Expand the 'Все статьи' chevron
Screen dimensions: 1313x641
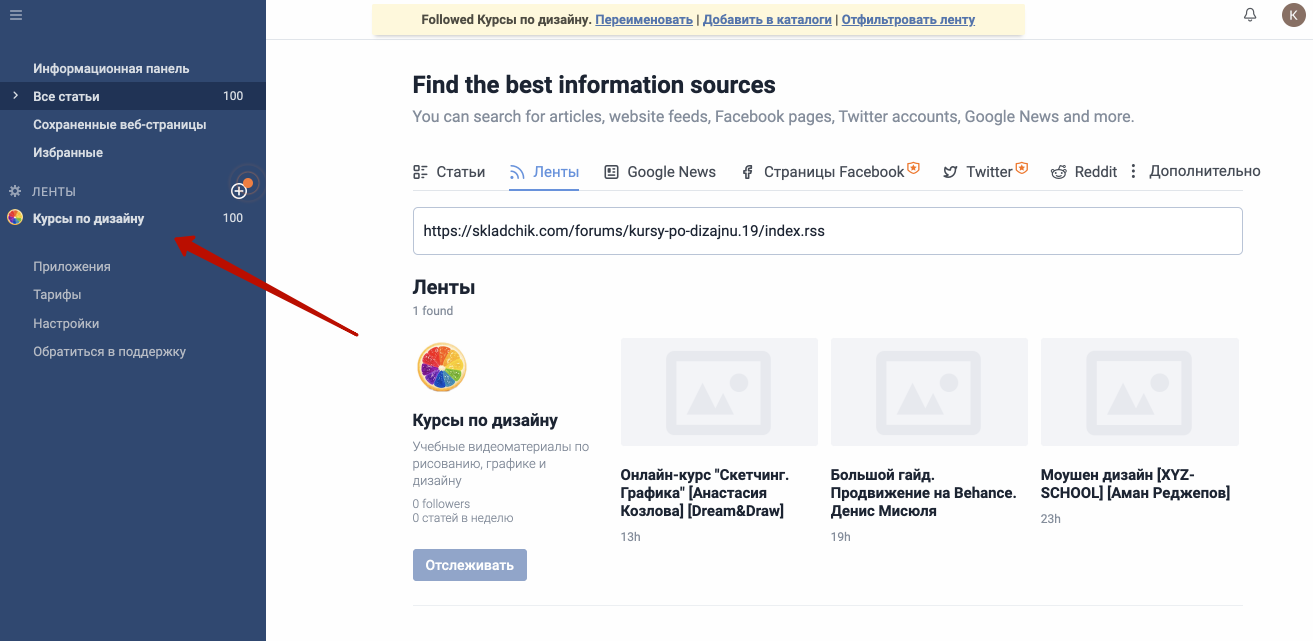15,96
